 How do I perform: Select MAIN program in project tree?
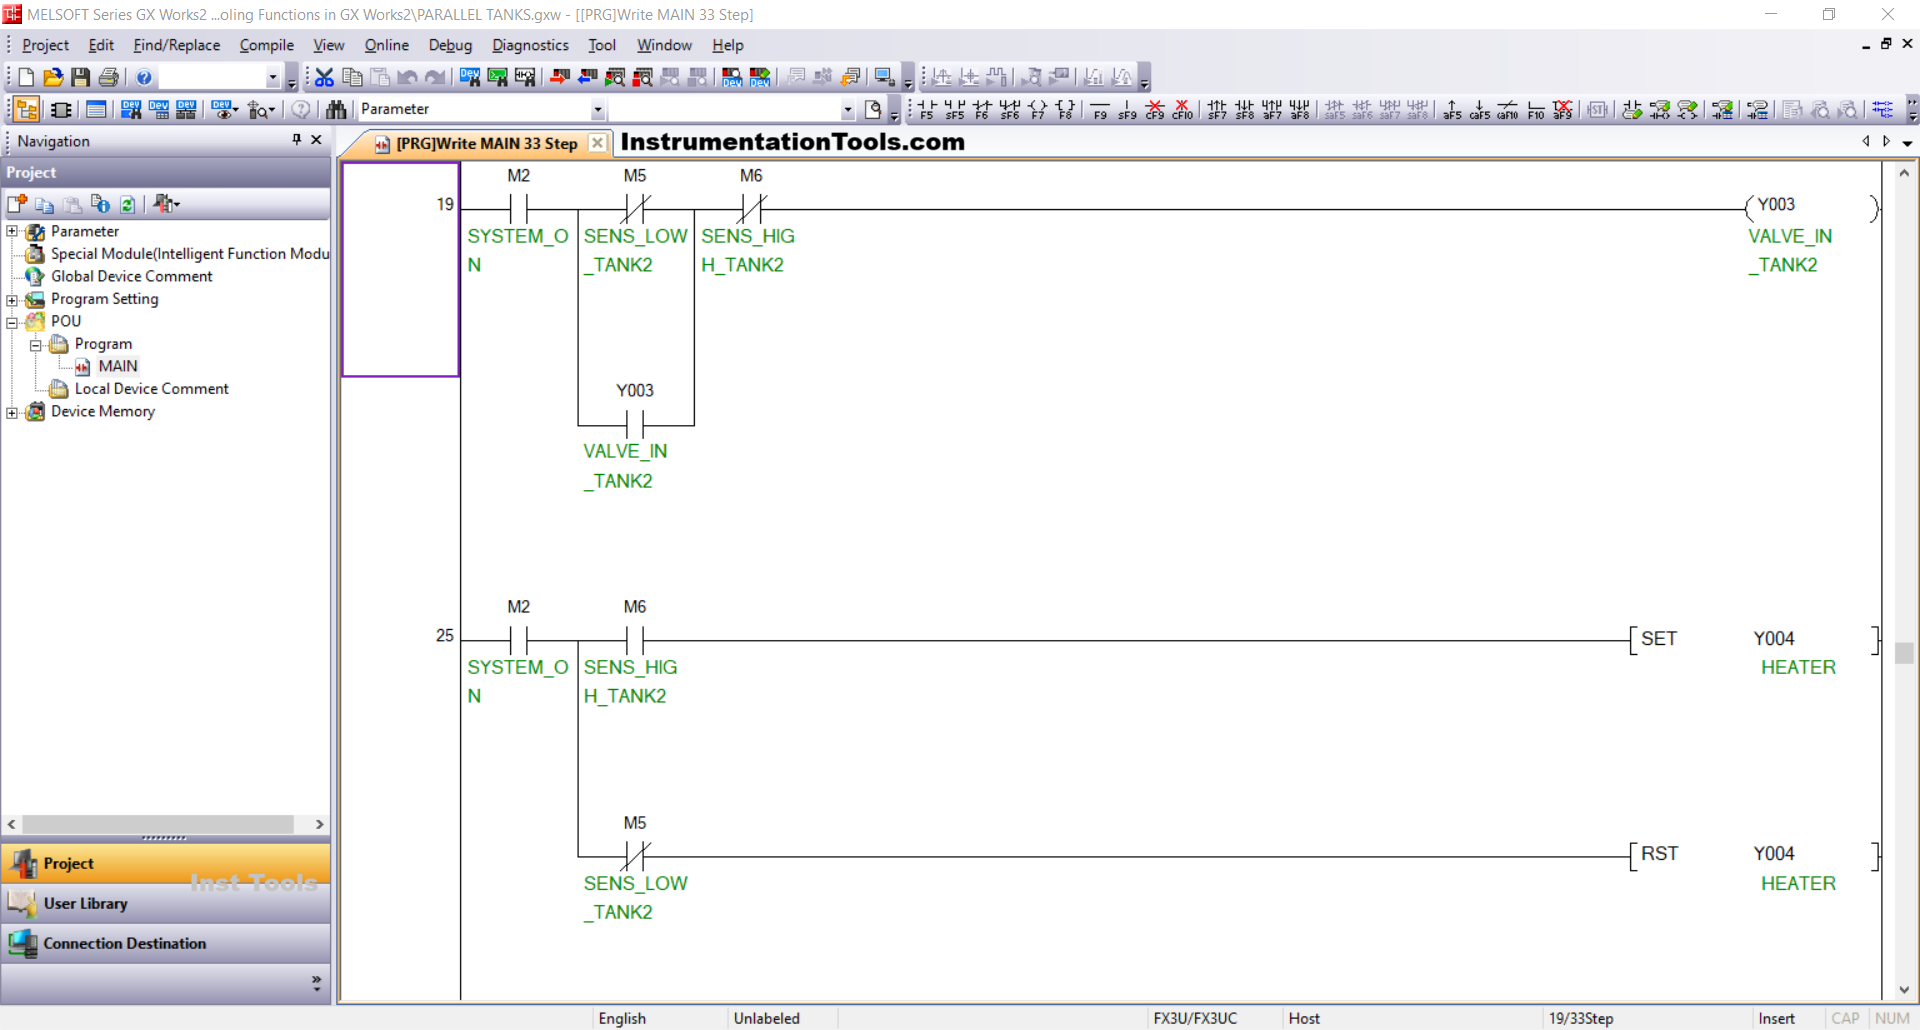coord(117,366)
